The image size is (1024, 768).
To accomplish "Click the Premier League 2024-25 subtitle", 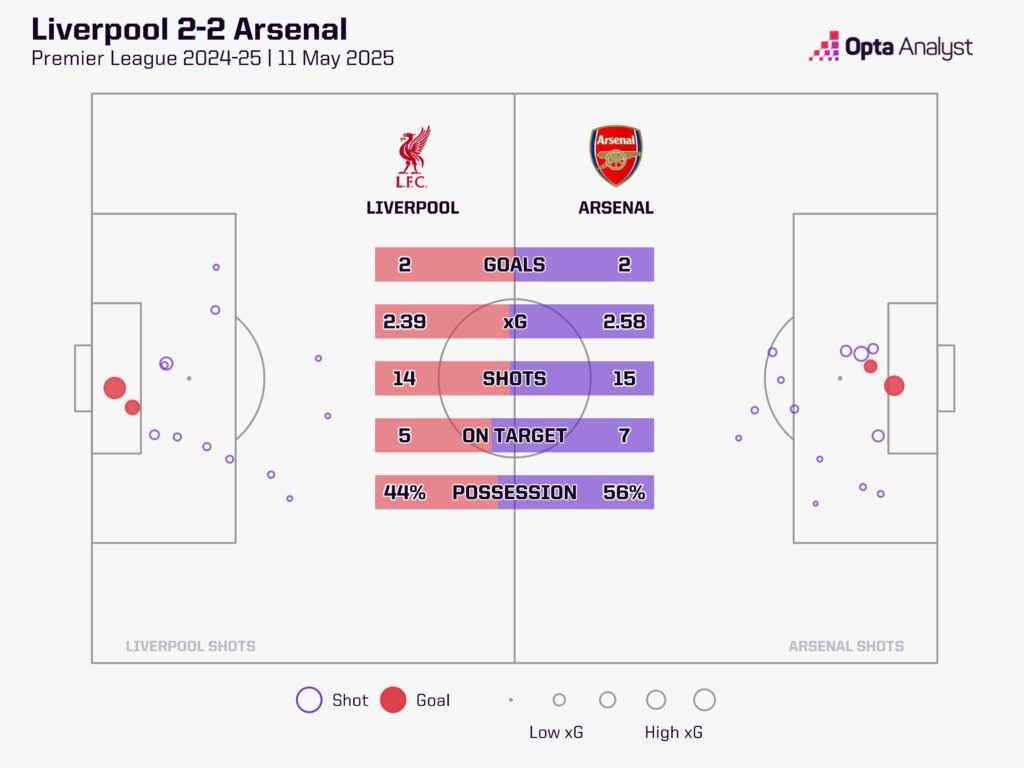I will coord(212,58).
